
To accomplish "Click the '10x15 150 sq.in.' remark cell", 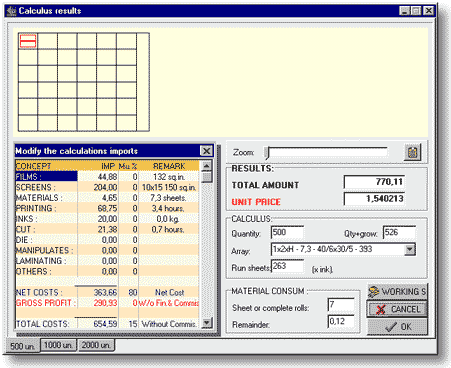I will tap(169, 187).
